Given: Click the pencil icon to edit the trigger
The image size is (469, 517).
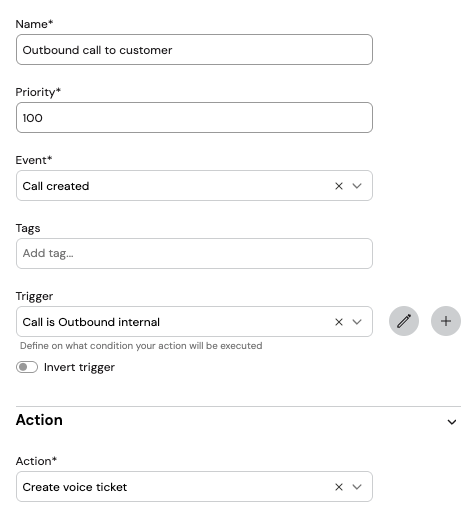Looking at the screenshot, I should click(404, 321).
